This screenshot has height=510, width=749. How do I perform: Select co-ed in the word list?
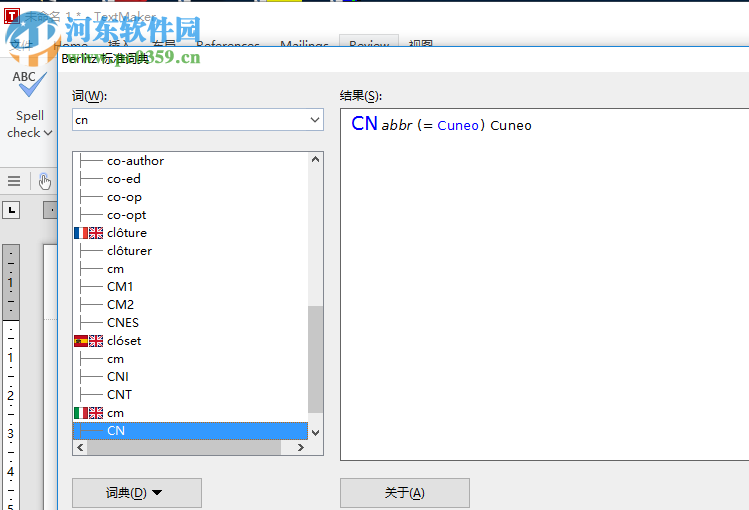pyautogui.click(x=124, y=179)
